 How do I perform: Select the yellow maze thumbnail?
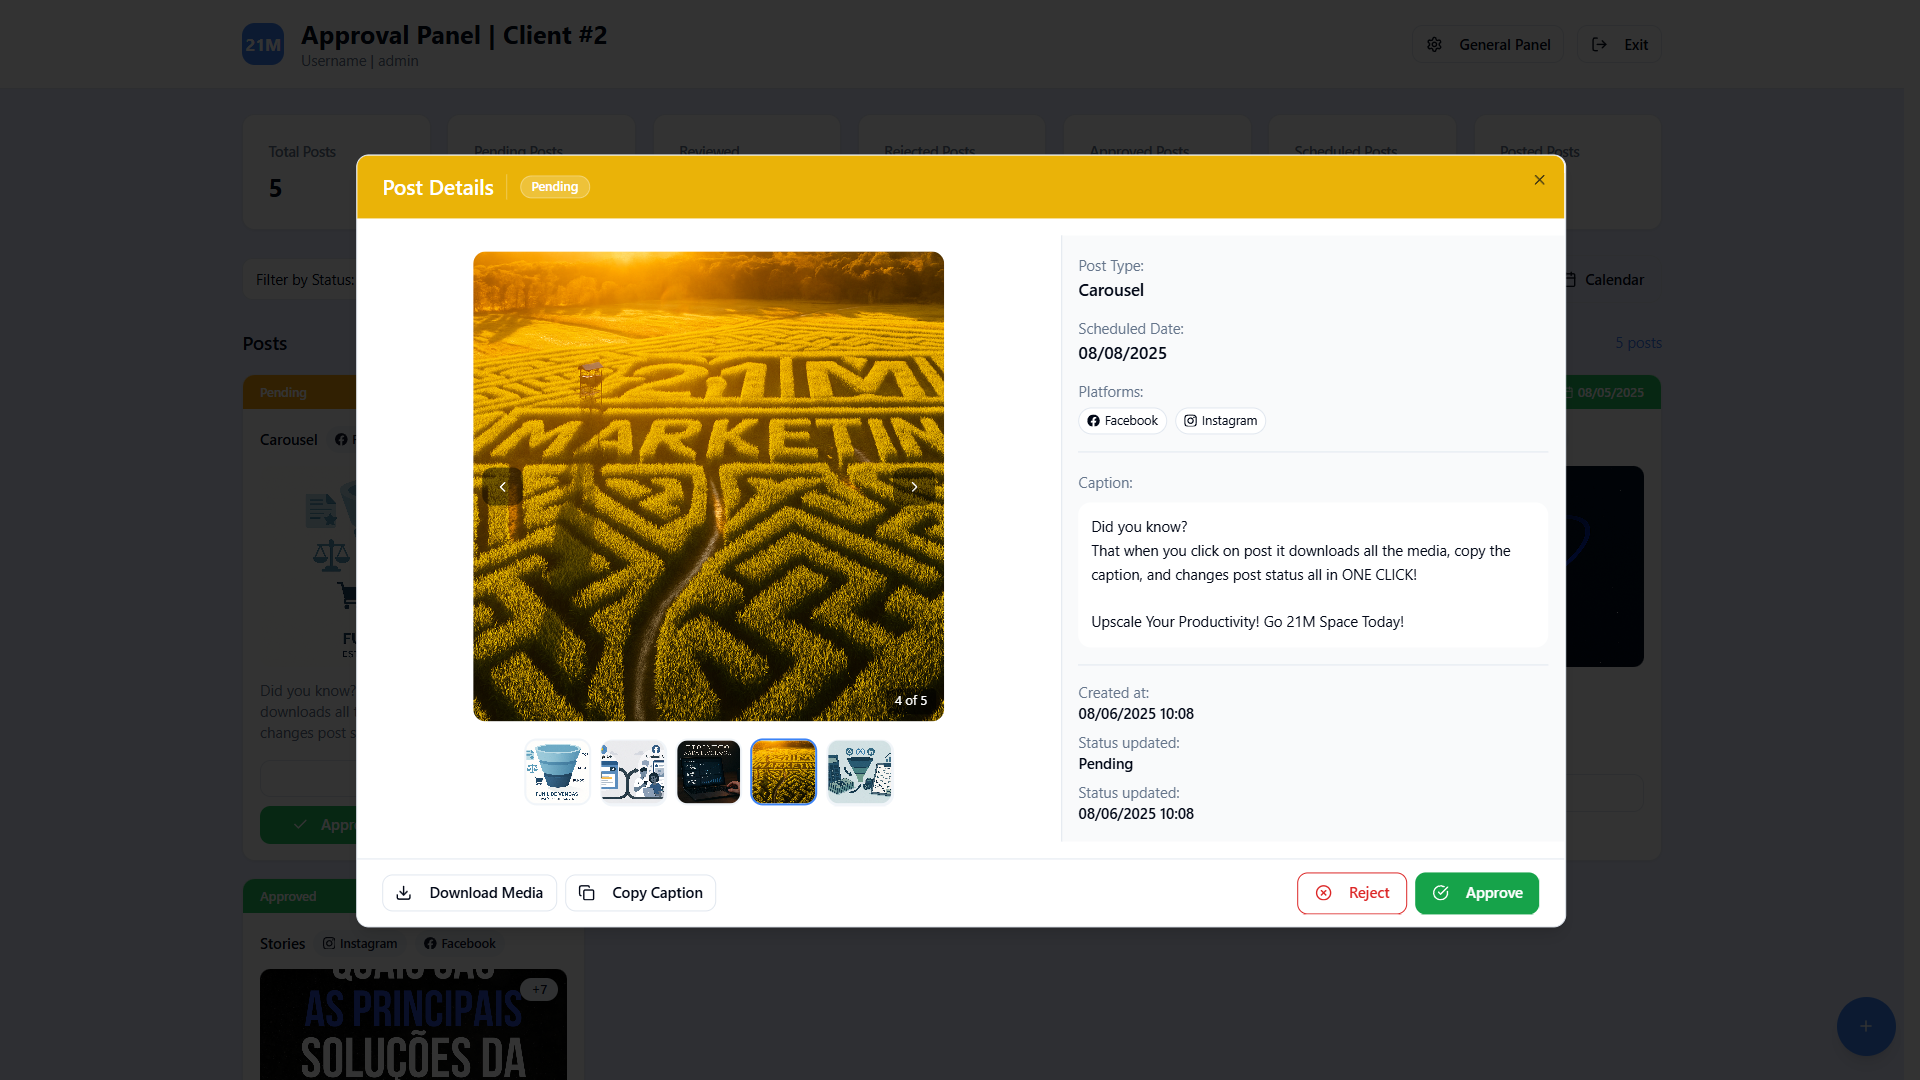tap(784, 772)
